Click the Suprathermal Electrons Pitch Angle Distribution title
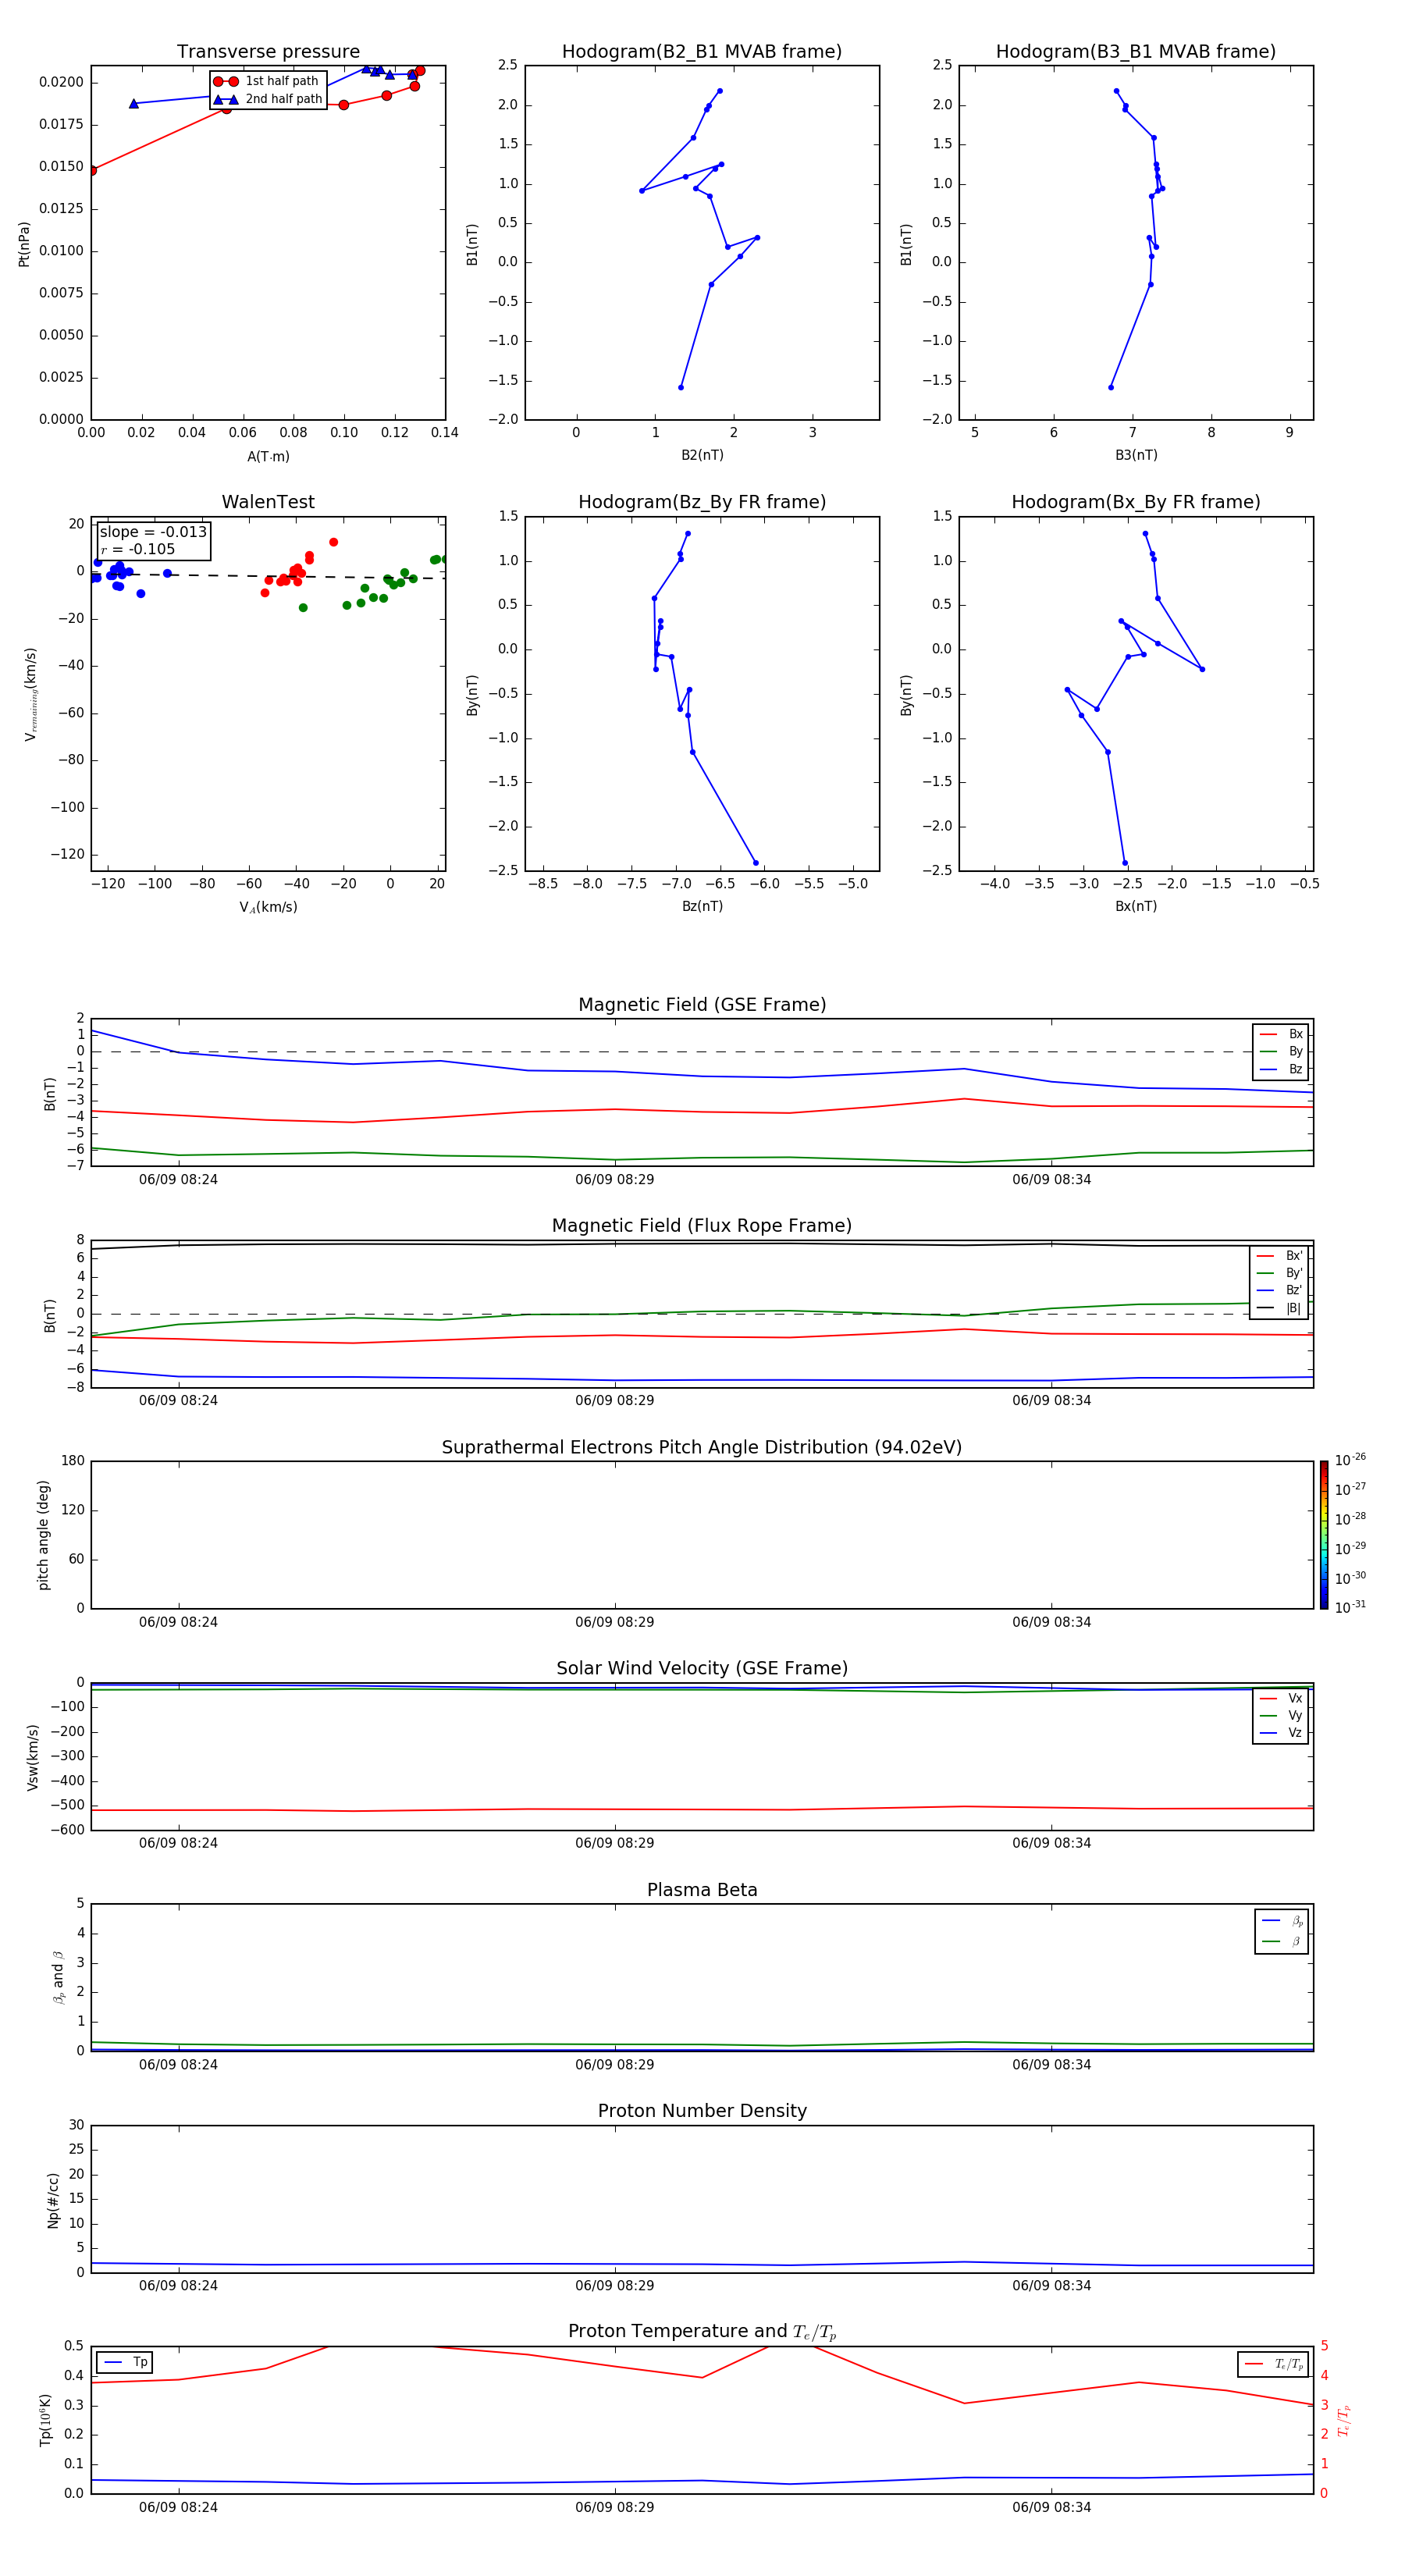 click(x=702, y=1448)
